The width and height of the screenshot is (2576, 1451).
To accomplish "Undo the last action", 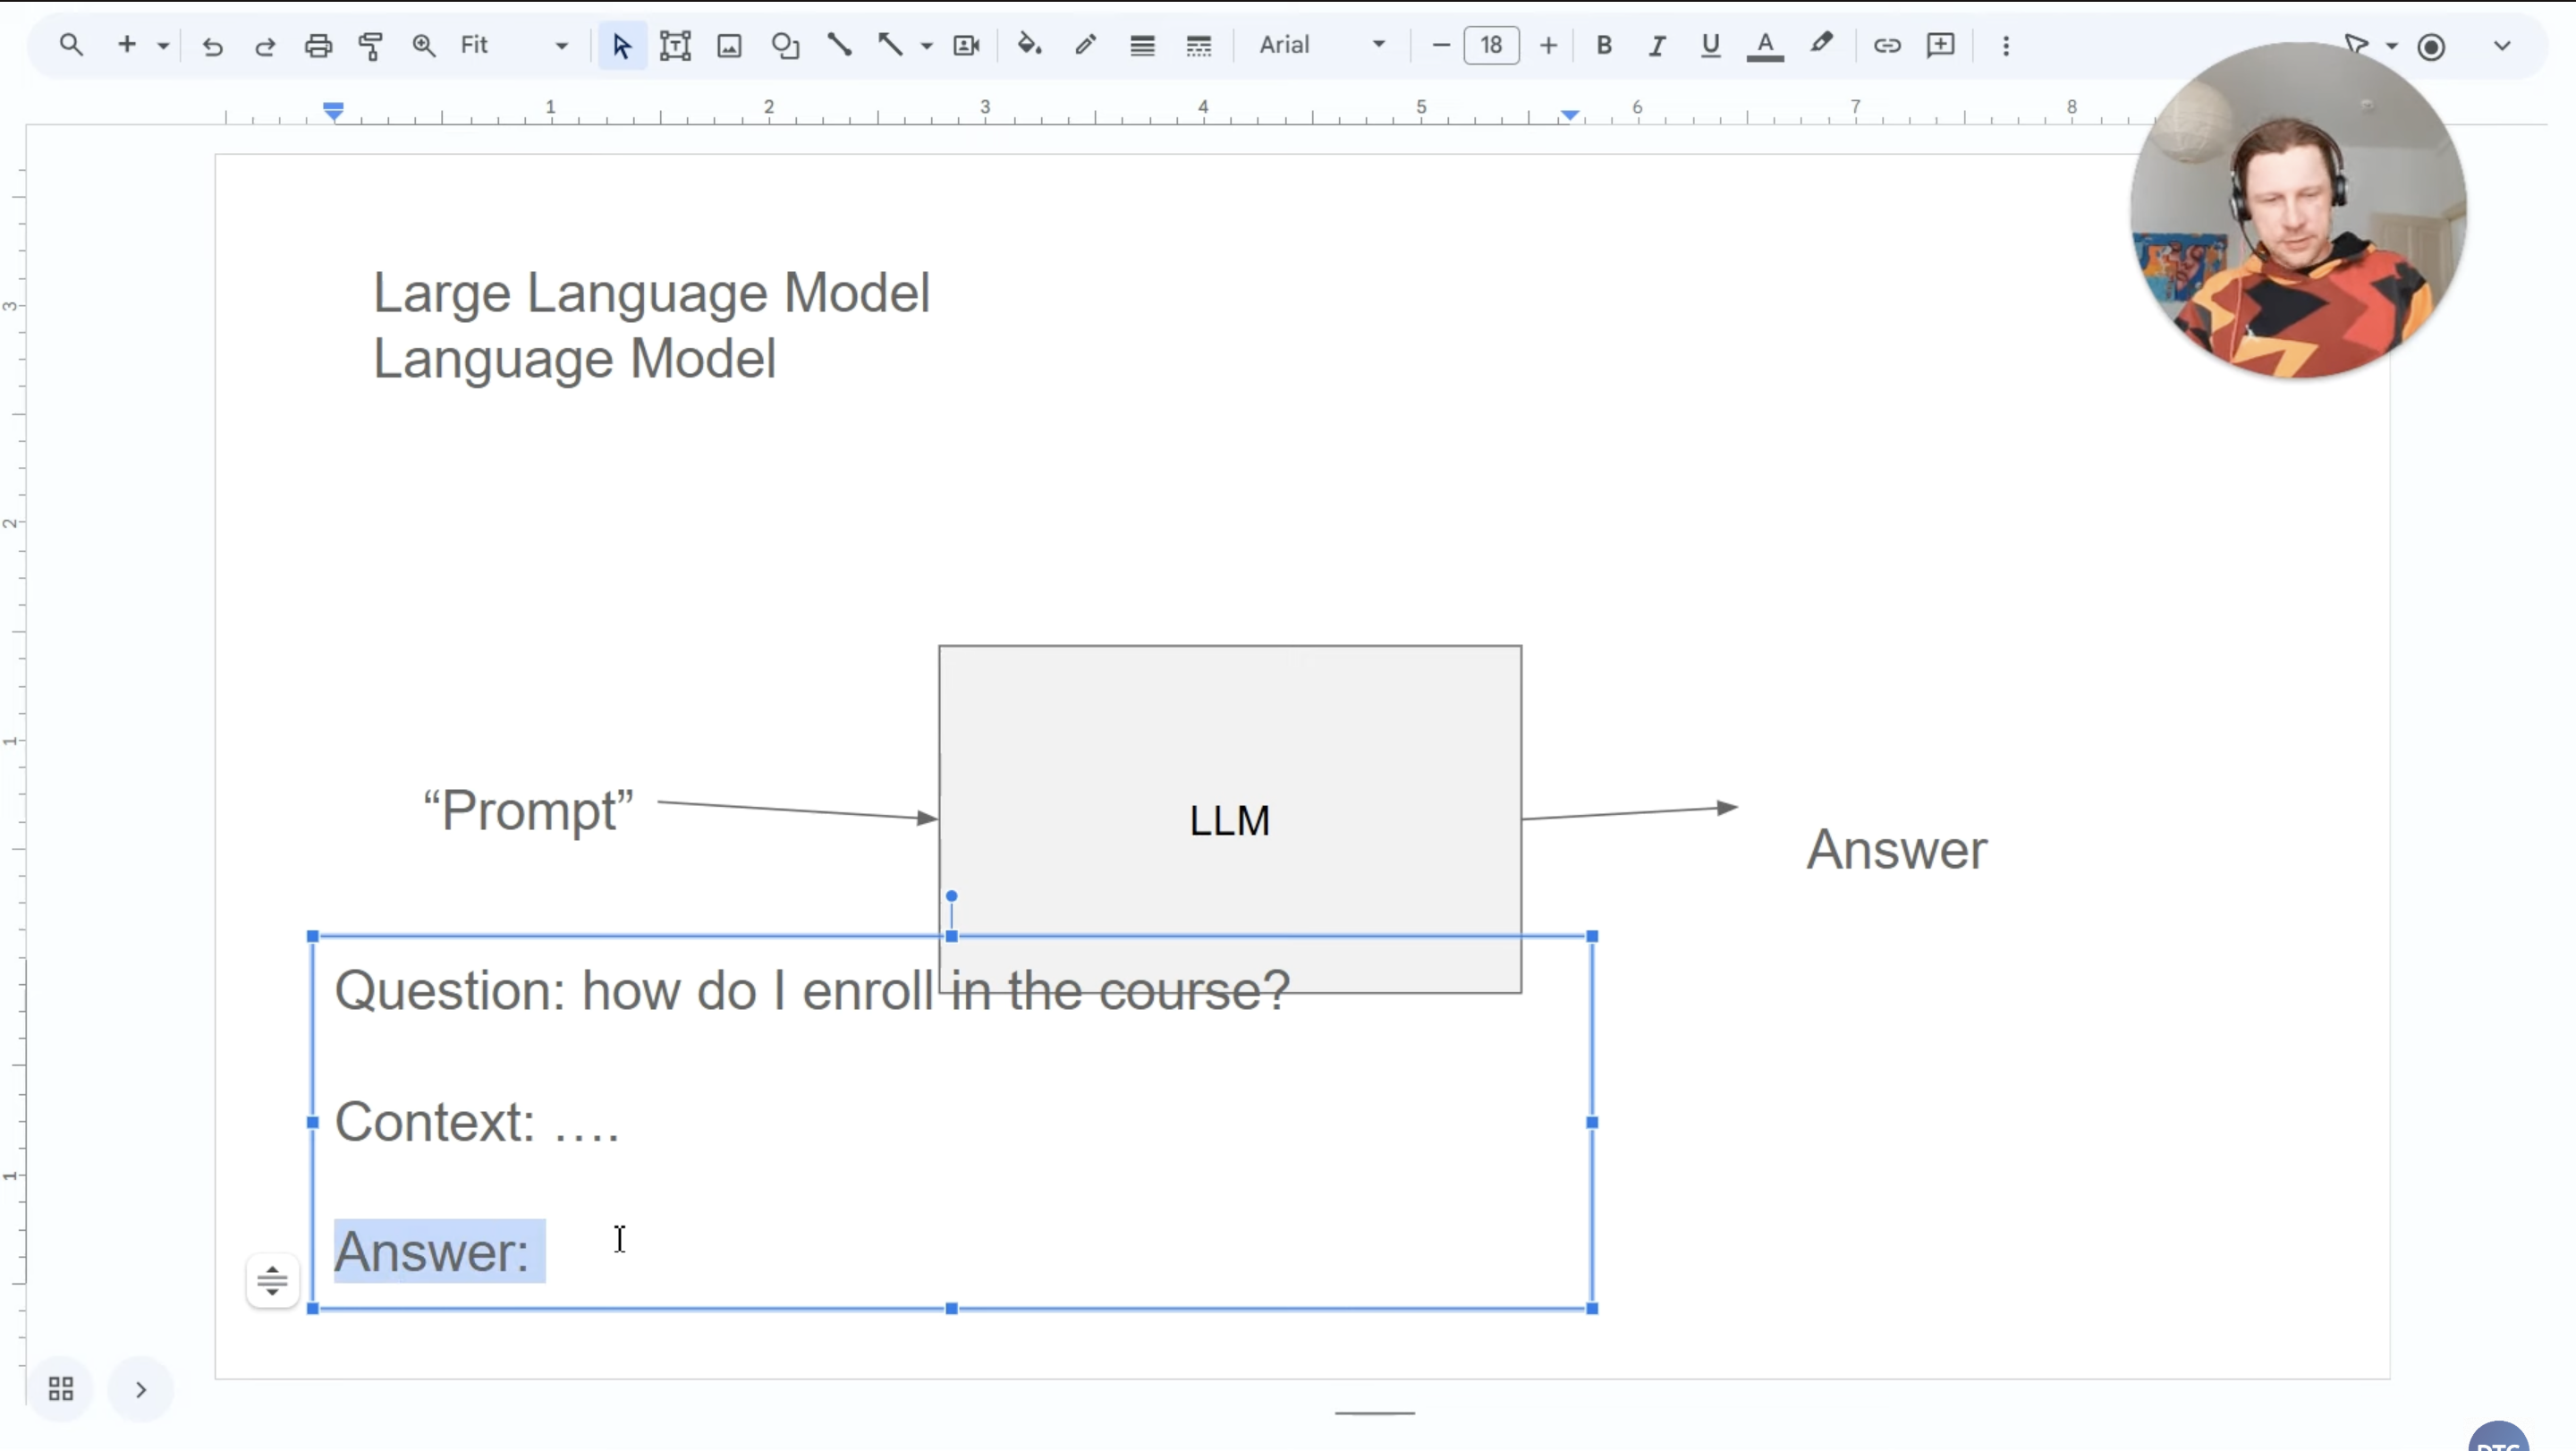I will click(x=212, y=46).
